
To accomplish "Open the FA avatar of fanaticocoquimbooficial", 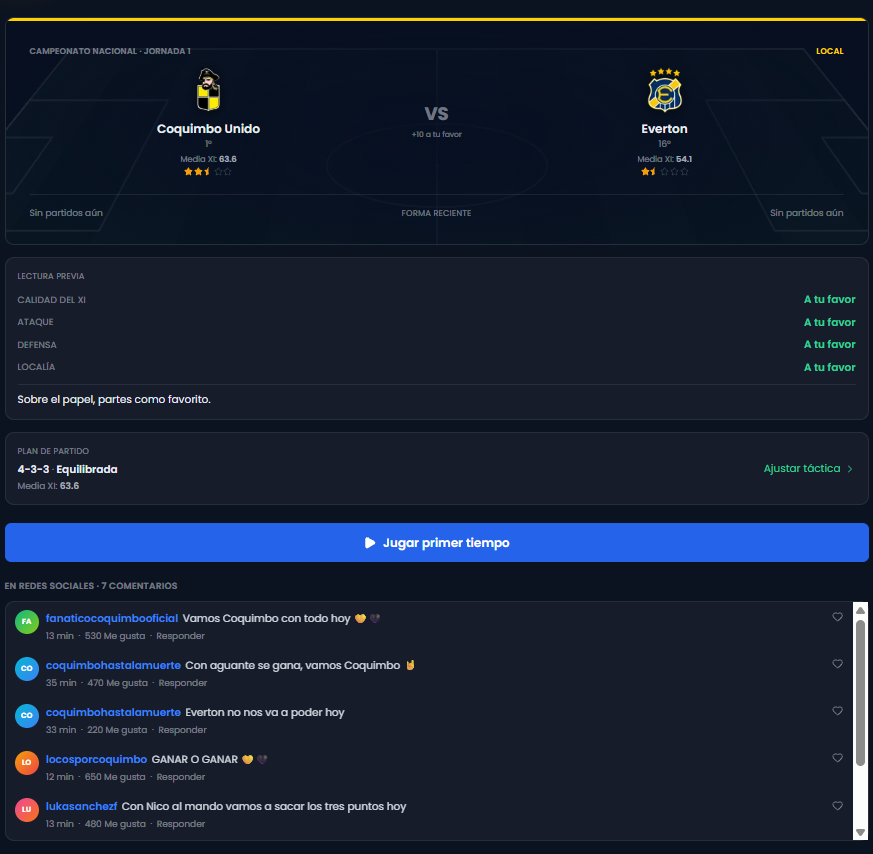I will coord(27,621).
